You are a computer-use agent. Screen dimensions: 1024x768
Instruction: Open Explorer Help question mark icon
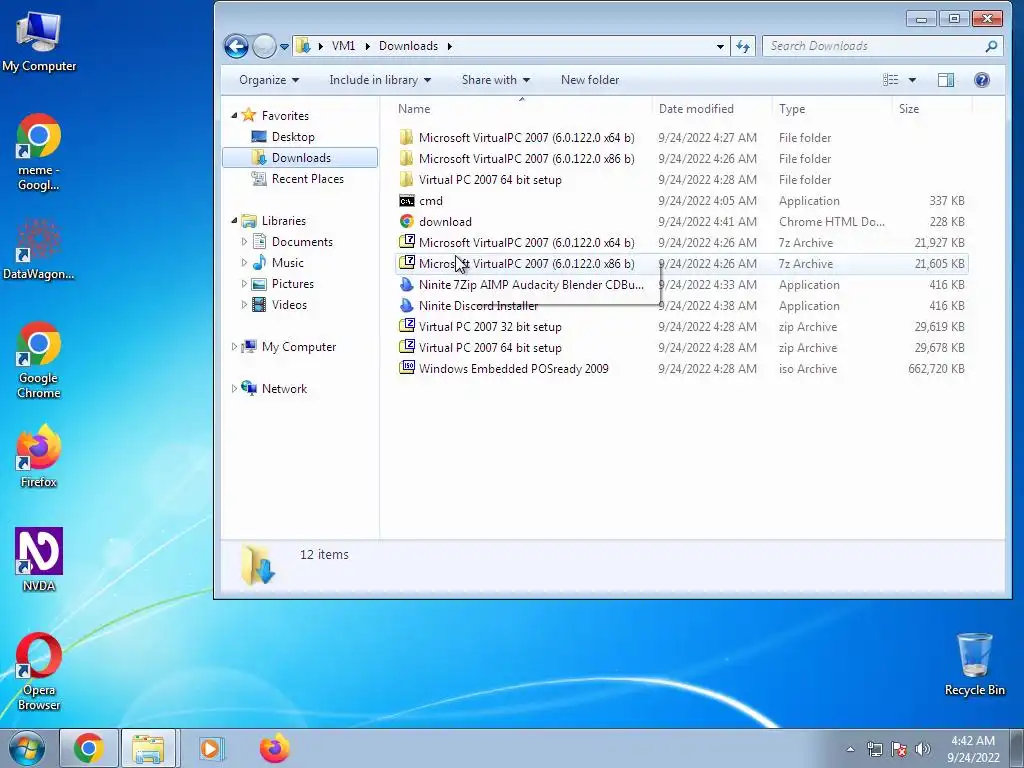pyautogui.click(x=982, y=80)
